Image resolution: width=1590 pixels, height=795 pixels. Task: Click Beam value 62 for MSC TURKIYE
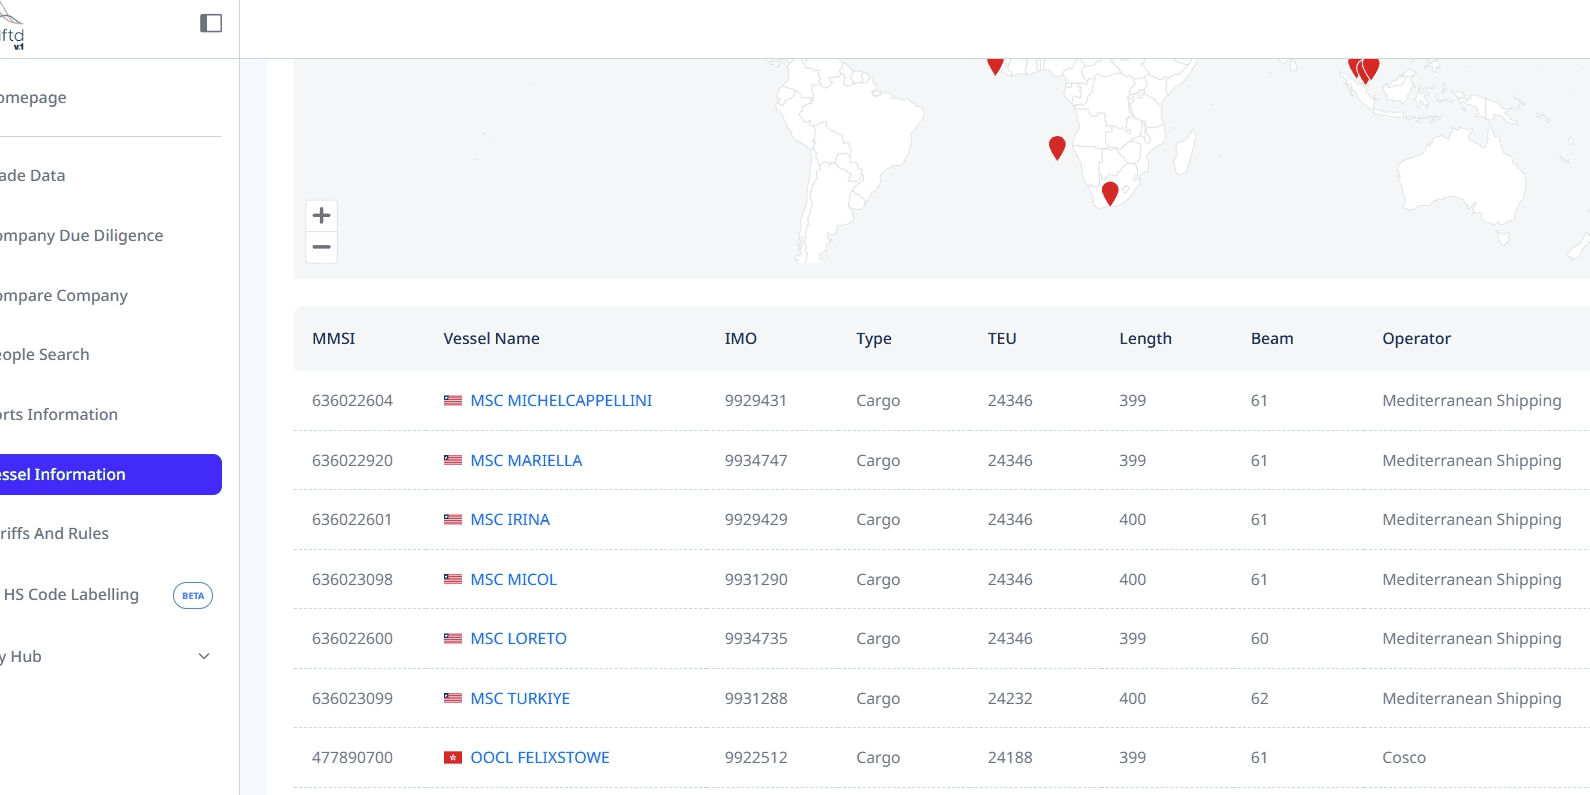click(1259, 698)
